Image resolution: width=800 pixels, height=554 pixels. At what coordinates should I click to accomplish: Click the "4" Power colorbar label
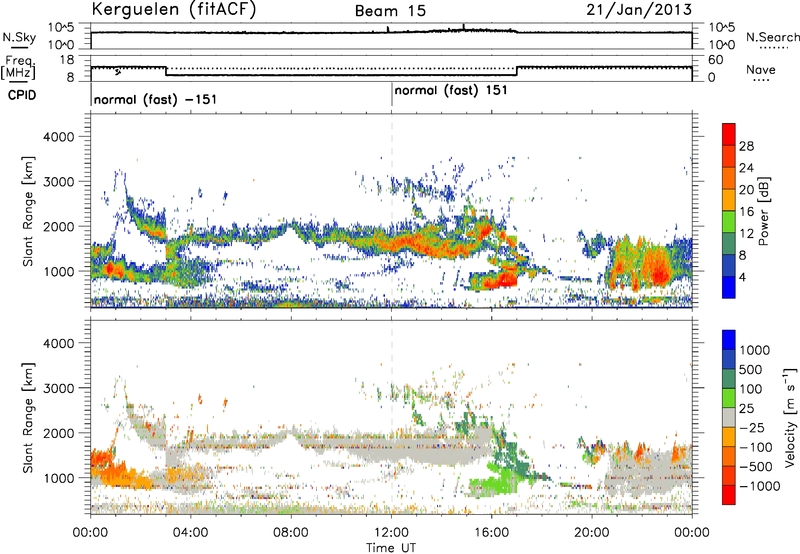pos(742,278)
